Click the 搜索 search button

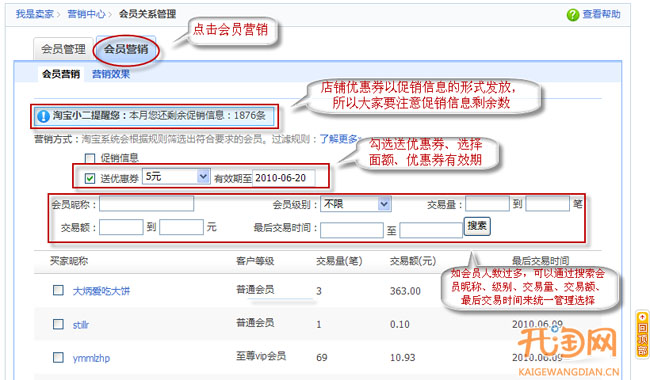477,226
